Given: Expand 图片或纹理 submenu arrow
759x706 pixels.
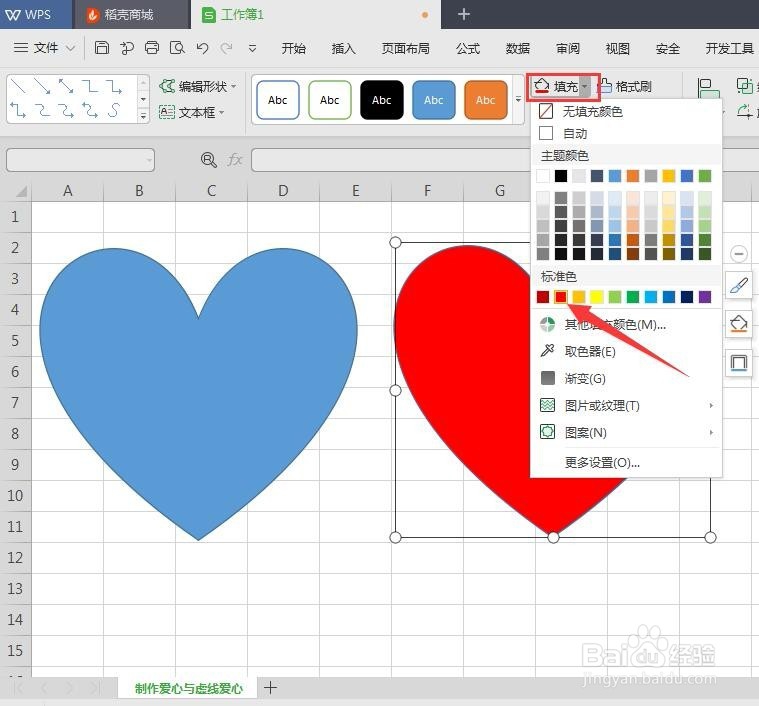Looking at the screenshot, I should tap(711, 406).
